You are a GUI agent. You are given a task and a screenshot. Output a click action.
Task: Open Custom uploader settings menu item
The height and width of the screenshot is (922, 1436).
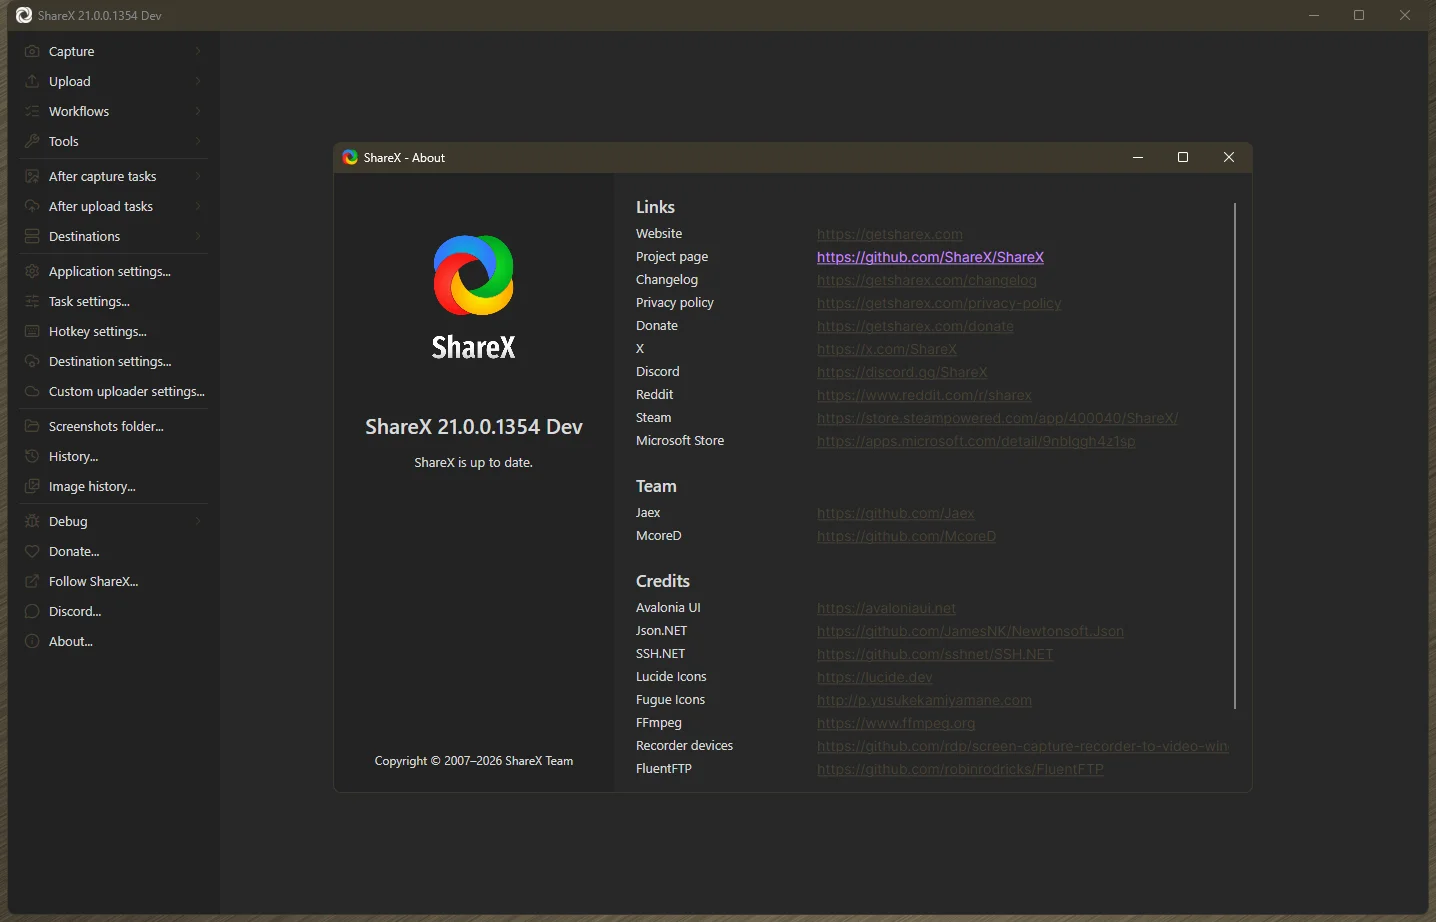tap(113, 391)
